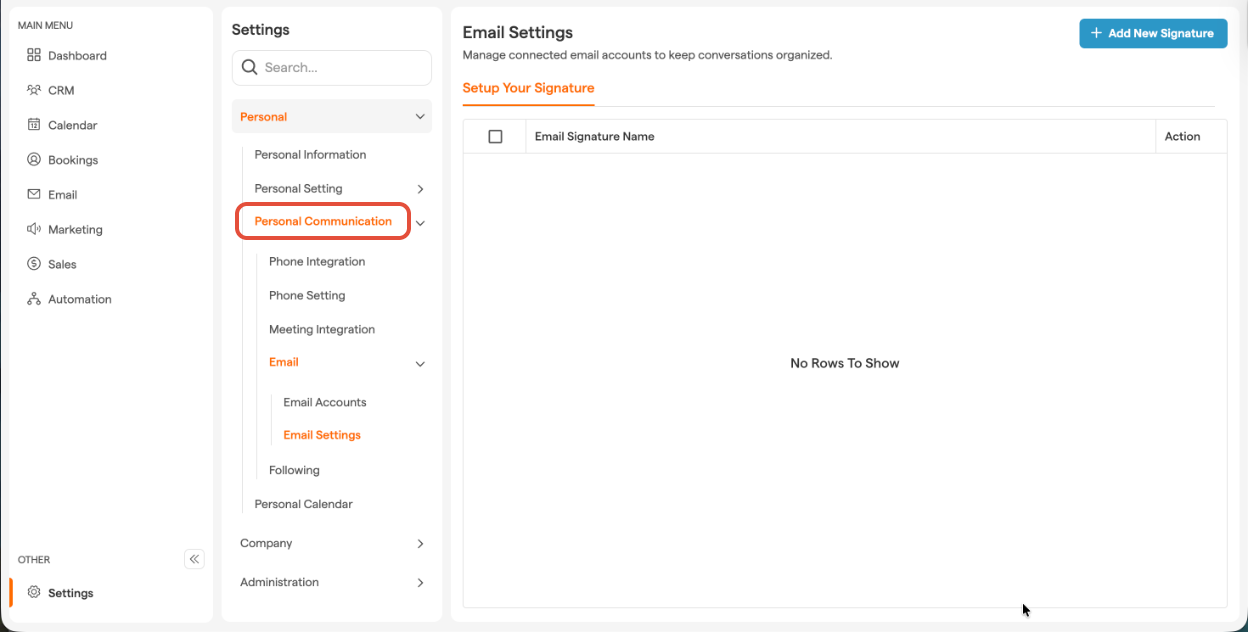
Task: Click the Automation workflow icon
Action: click(34, 299)
